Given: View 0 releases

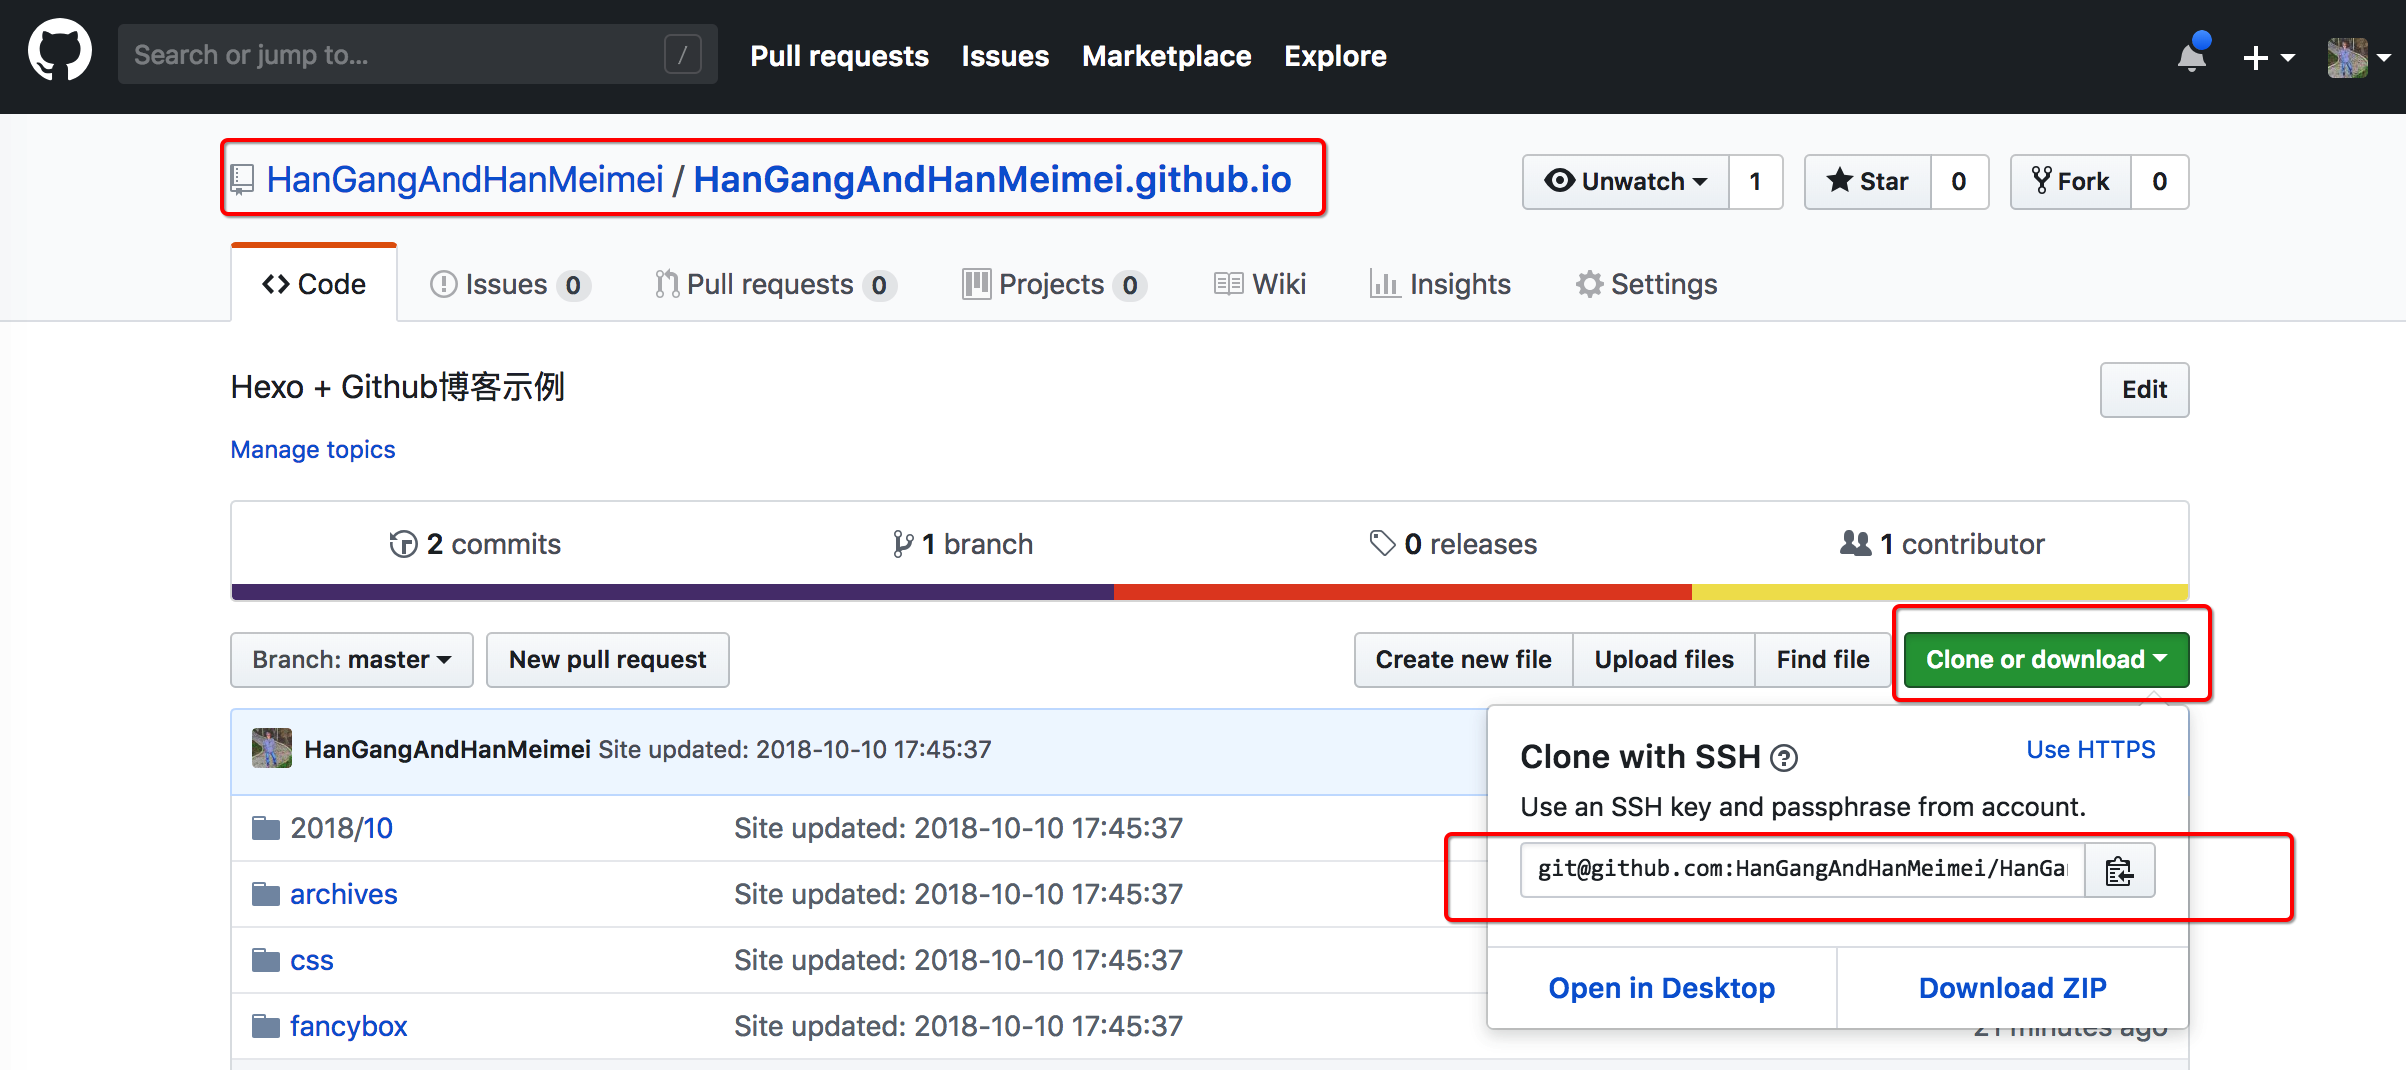Looking at the screenshot, I should (1453, 544).
